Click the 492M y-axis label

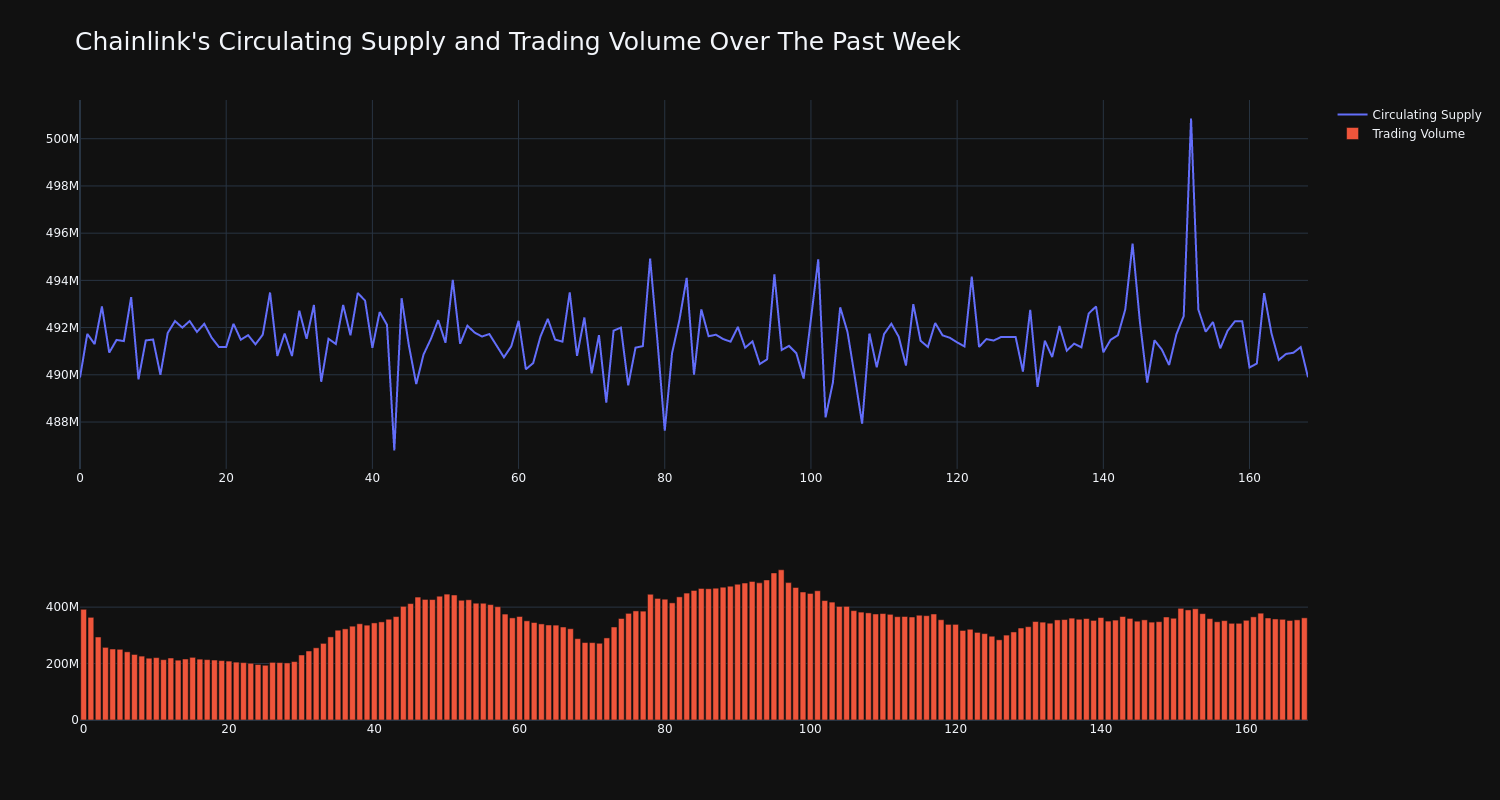tap(62, 328)
